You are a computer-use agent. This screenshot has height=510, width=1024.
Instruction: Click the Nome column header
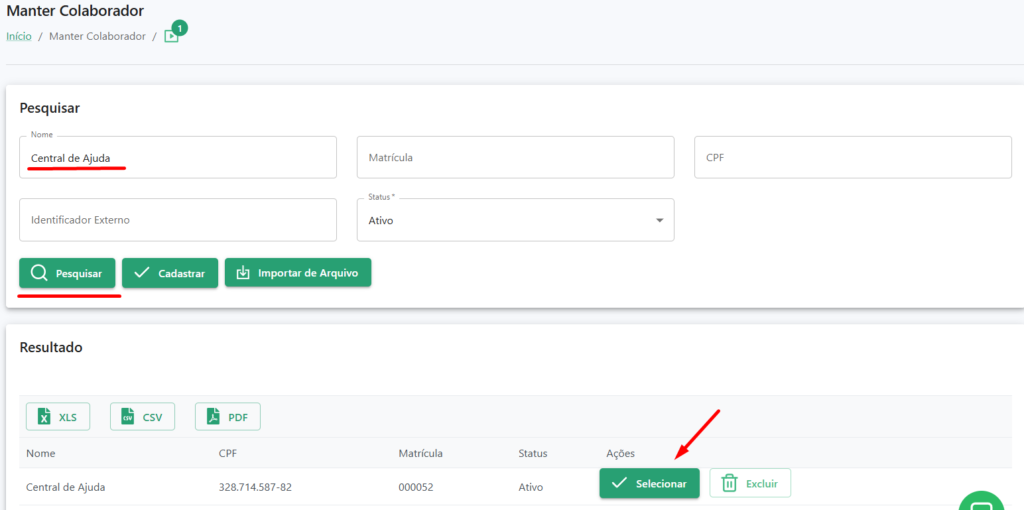pos(40,453)
